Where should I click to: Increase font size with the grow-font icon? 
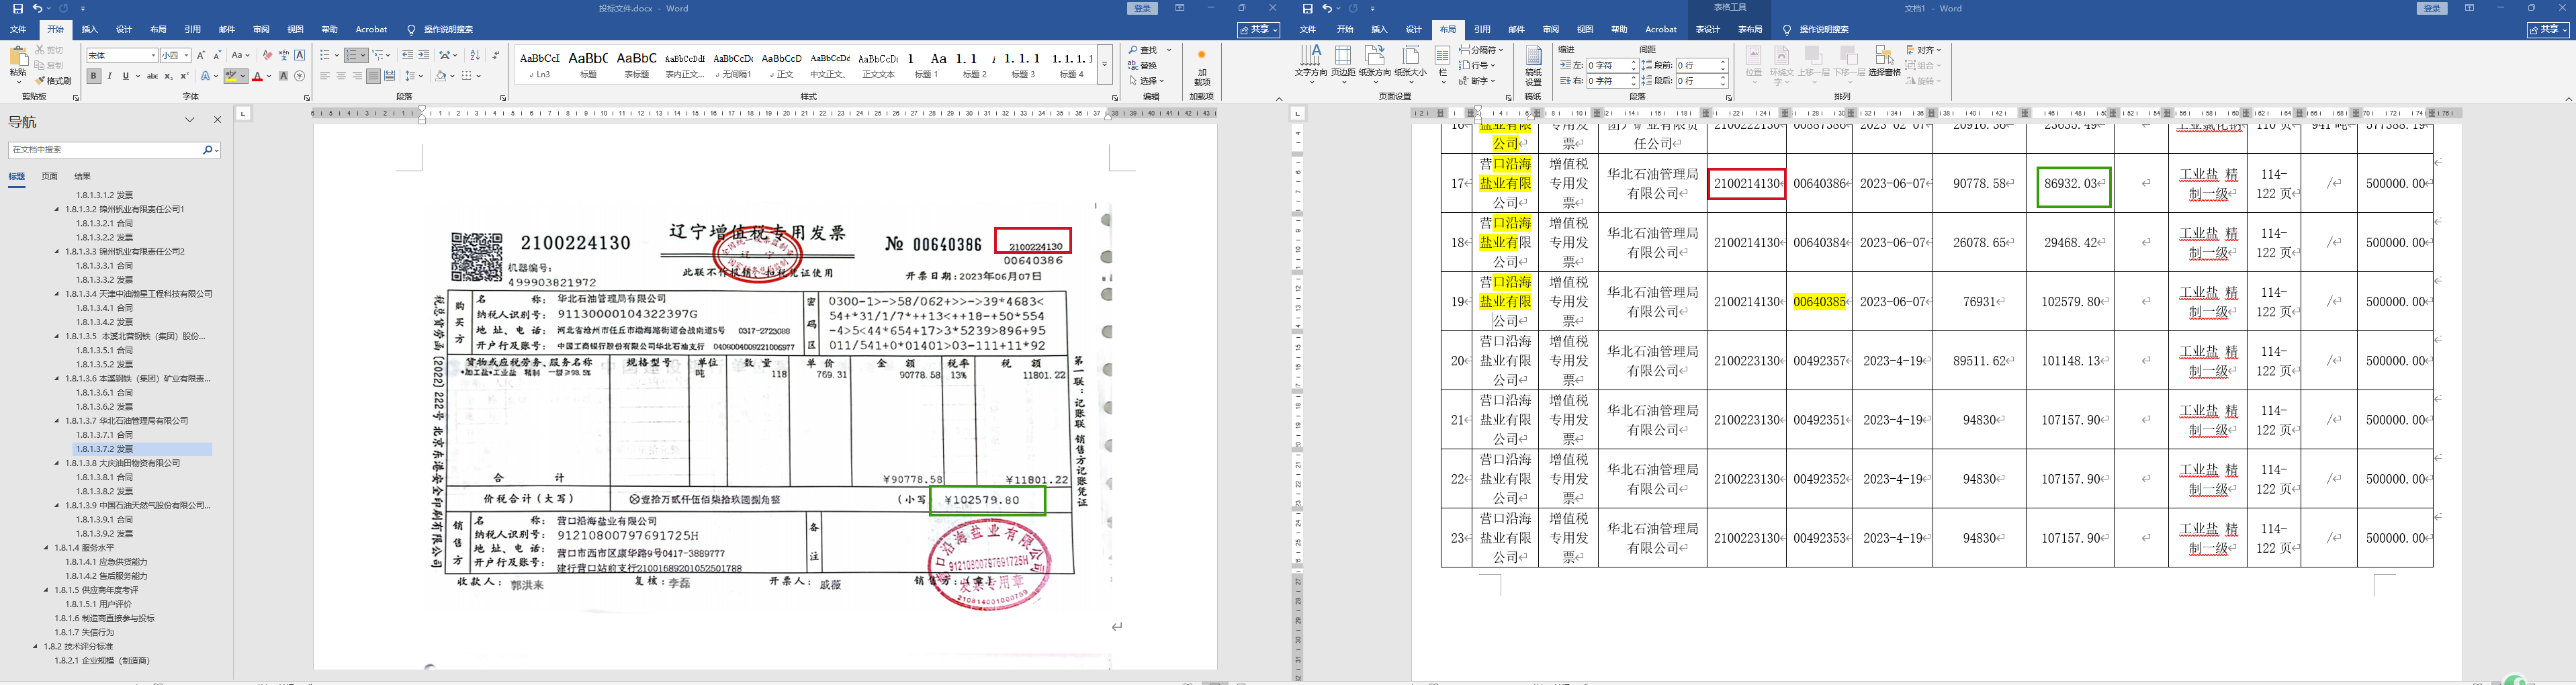tap(201, 55)
